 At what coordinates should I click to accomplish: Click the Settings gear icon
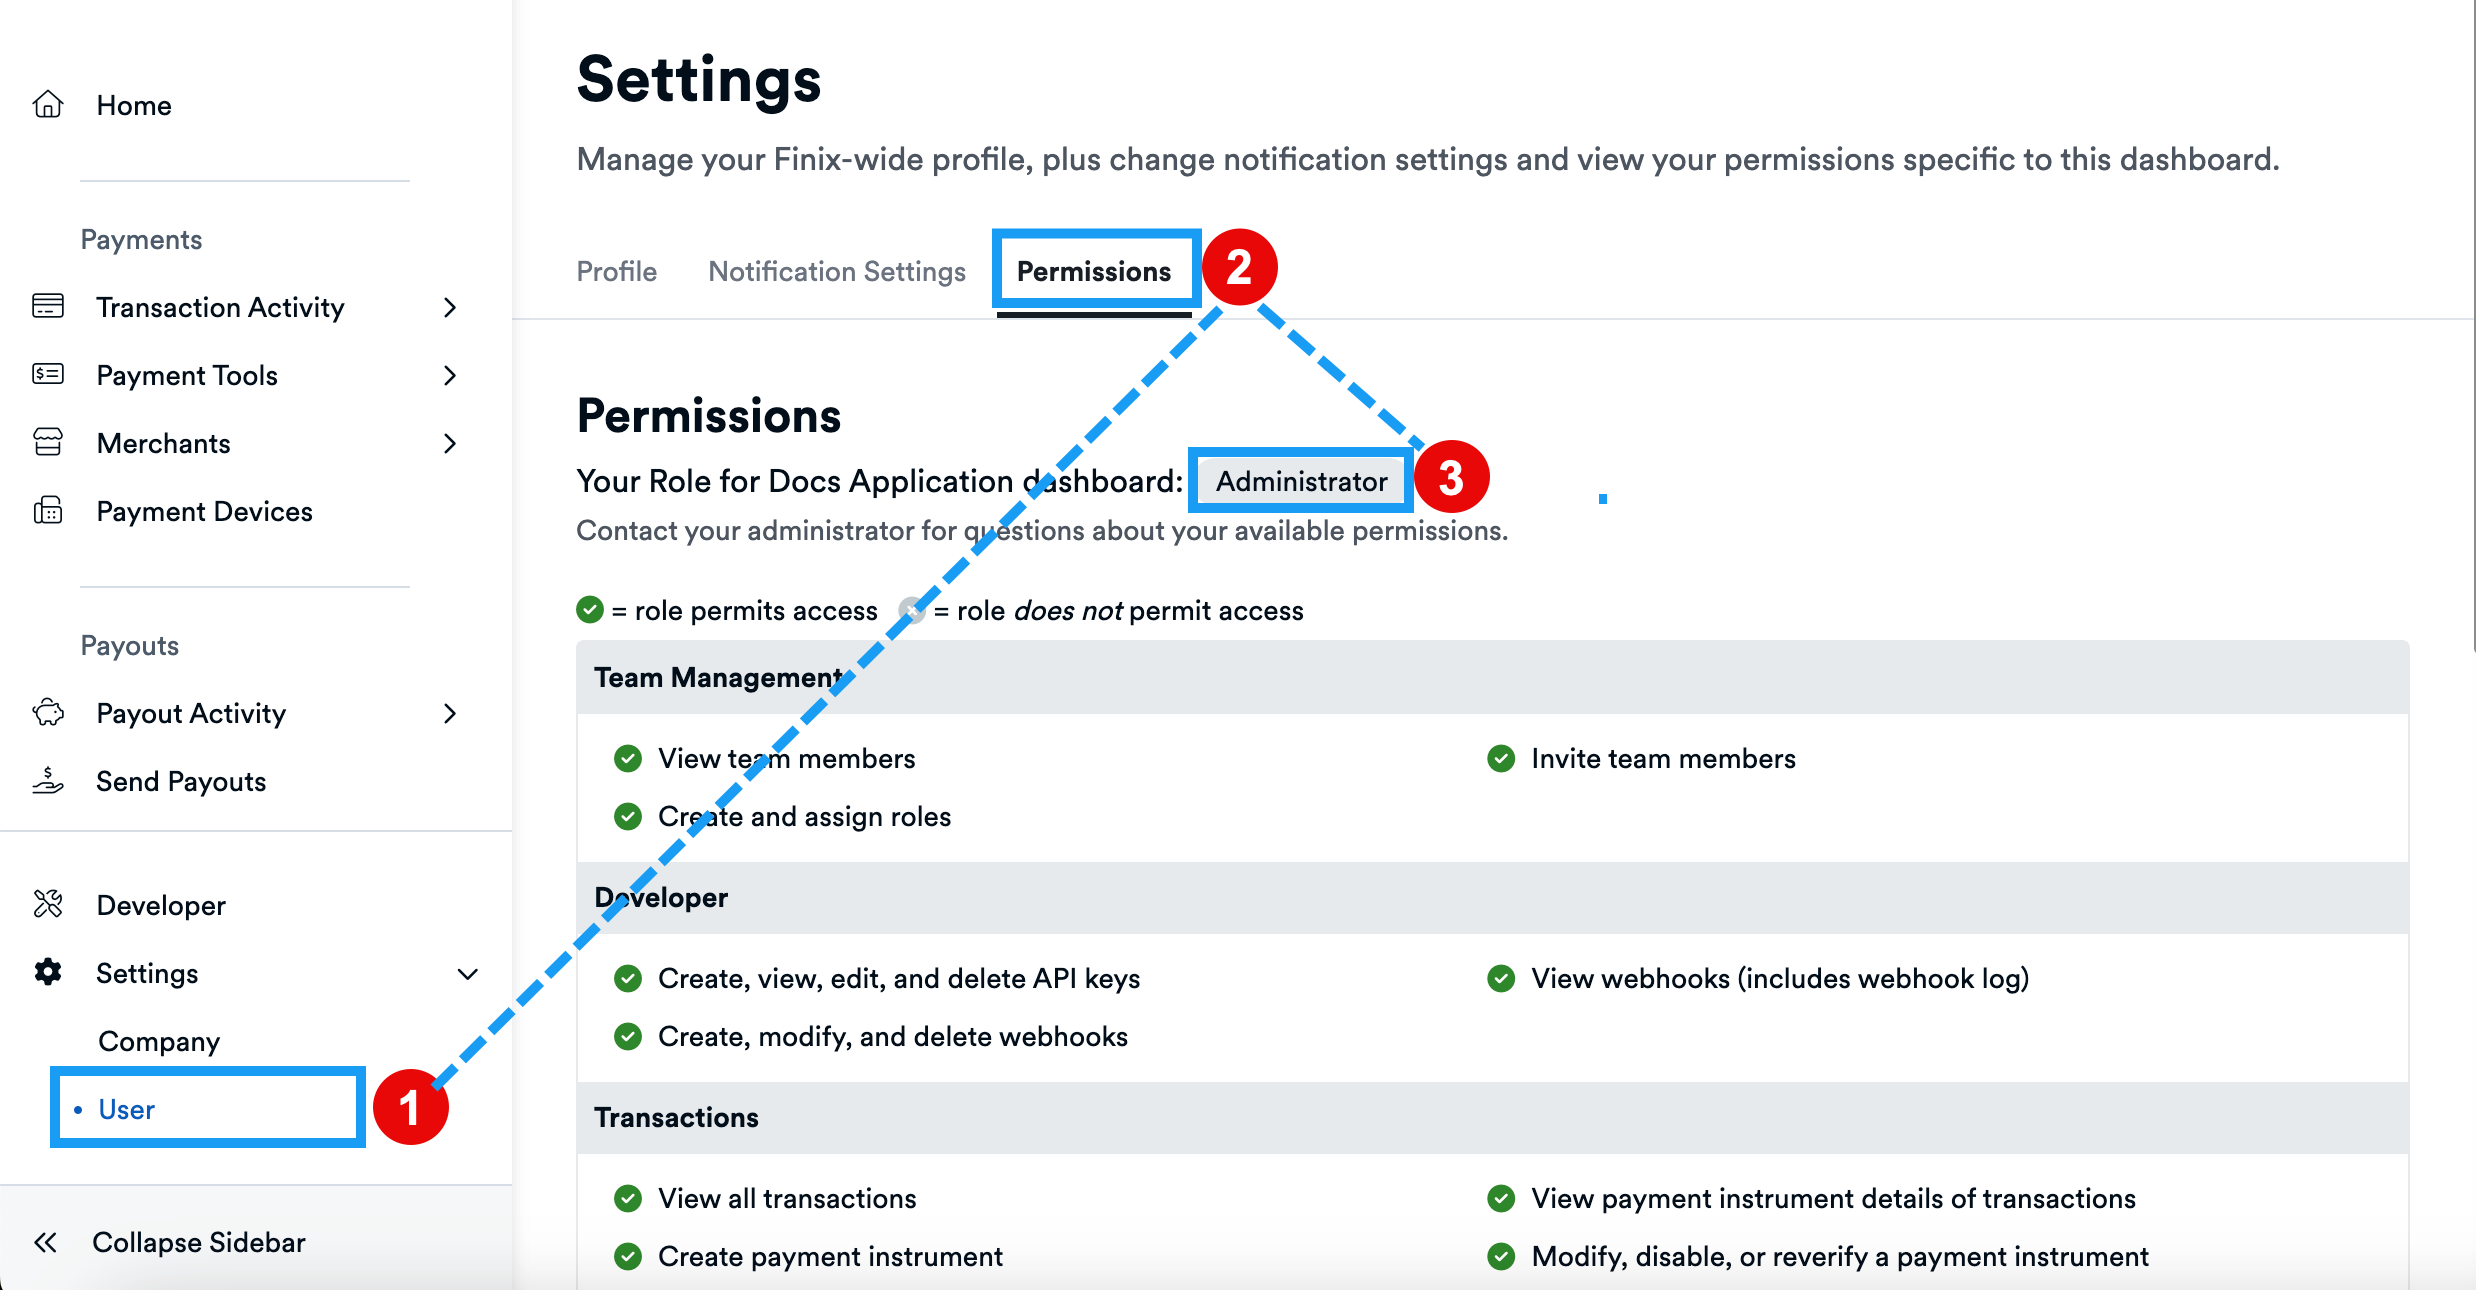[47, 972]
